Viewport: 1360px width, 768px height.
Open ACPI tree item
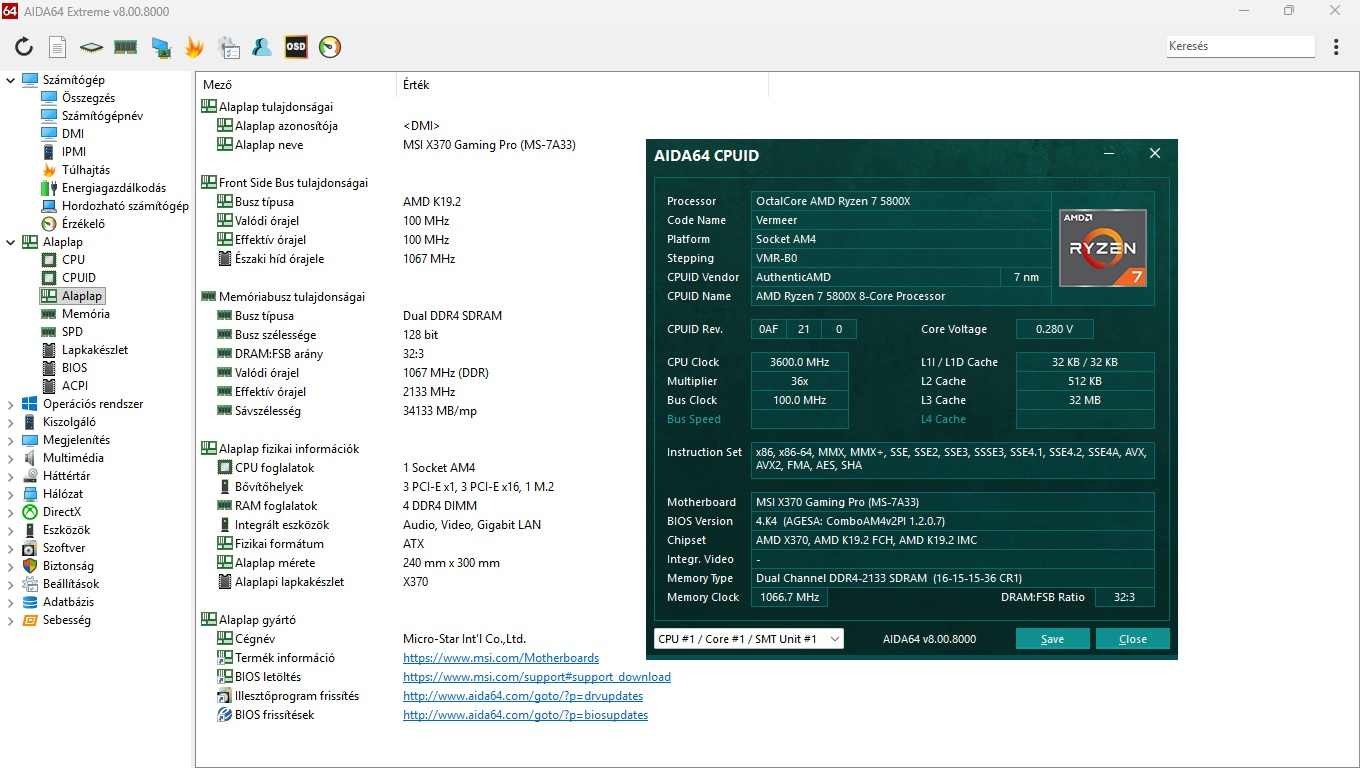coord(75,386)
